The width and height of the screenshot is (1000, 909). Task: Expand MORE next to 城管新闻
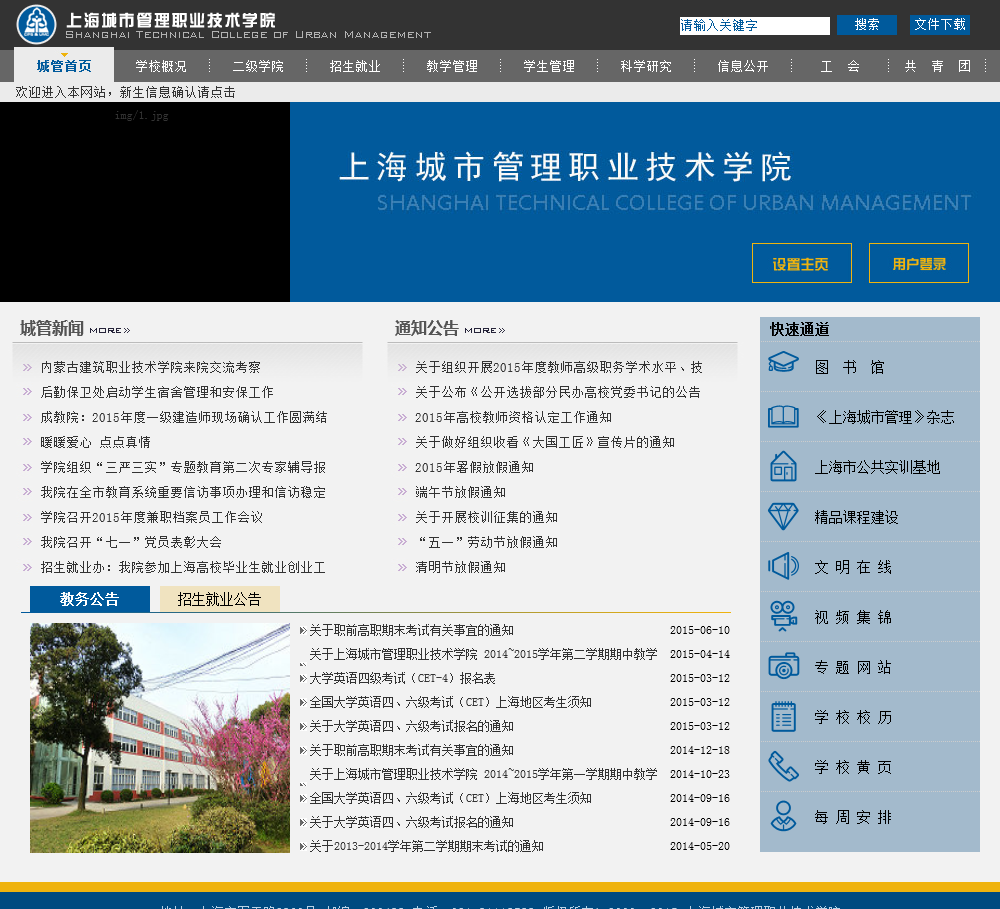(x=109, y=330)
